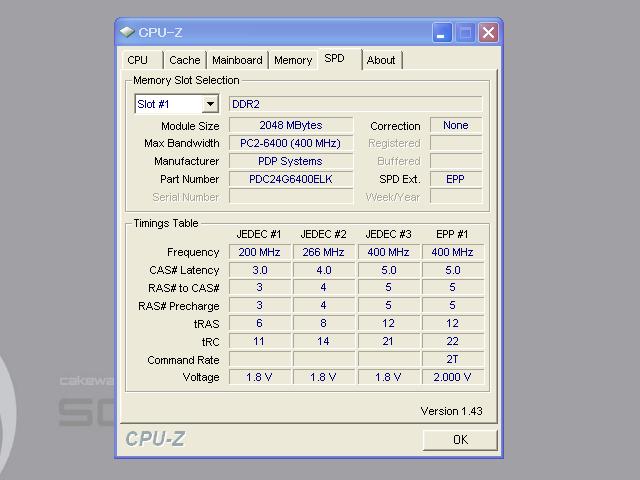Click the empty Week/Year field

pyautogui.click(x=456, y=196)
